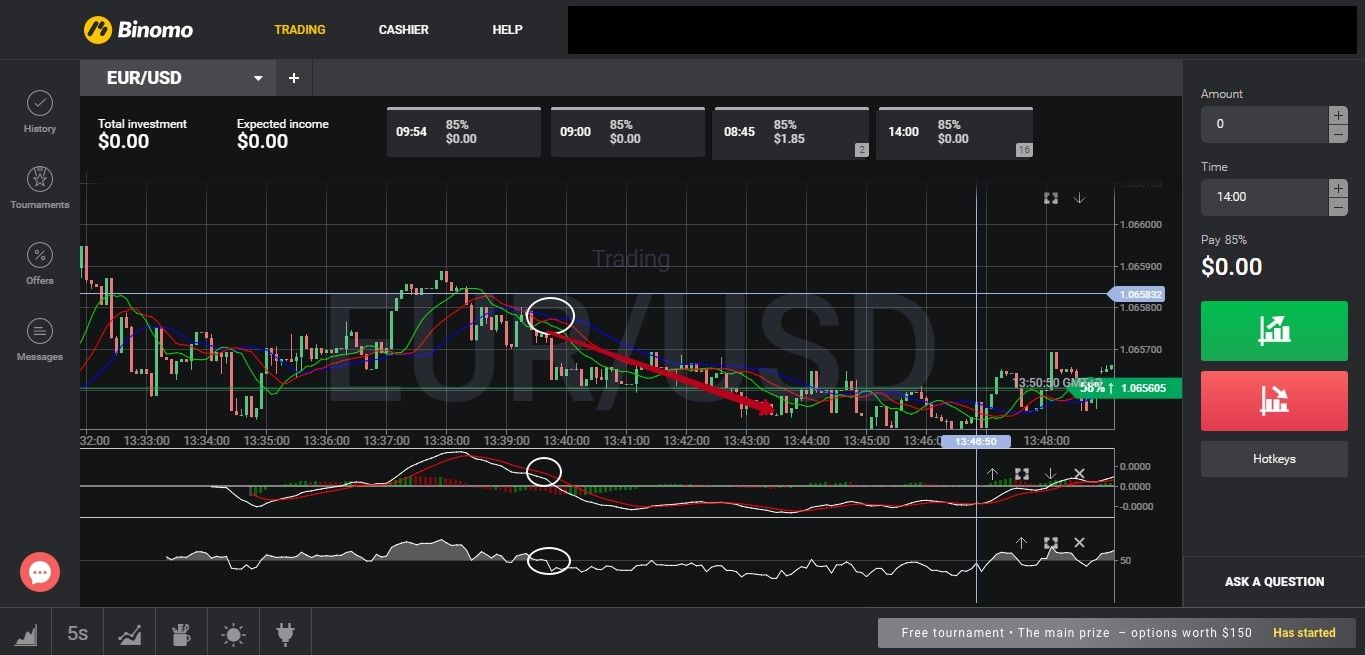Maximize the main price chart
This screenshot has height=655, width=1365.
[x=1051, y=198]
